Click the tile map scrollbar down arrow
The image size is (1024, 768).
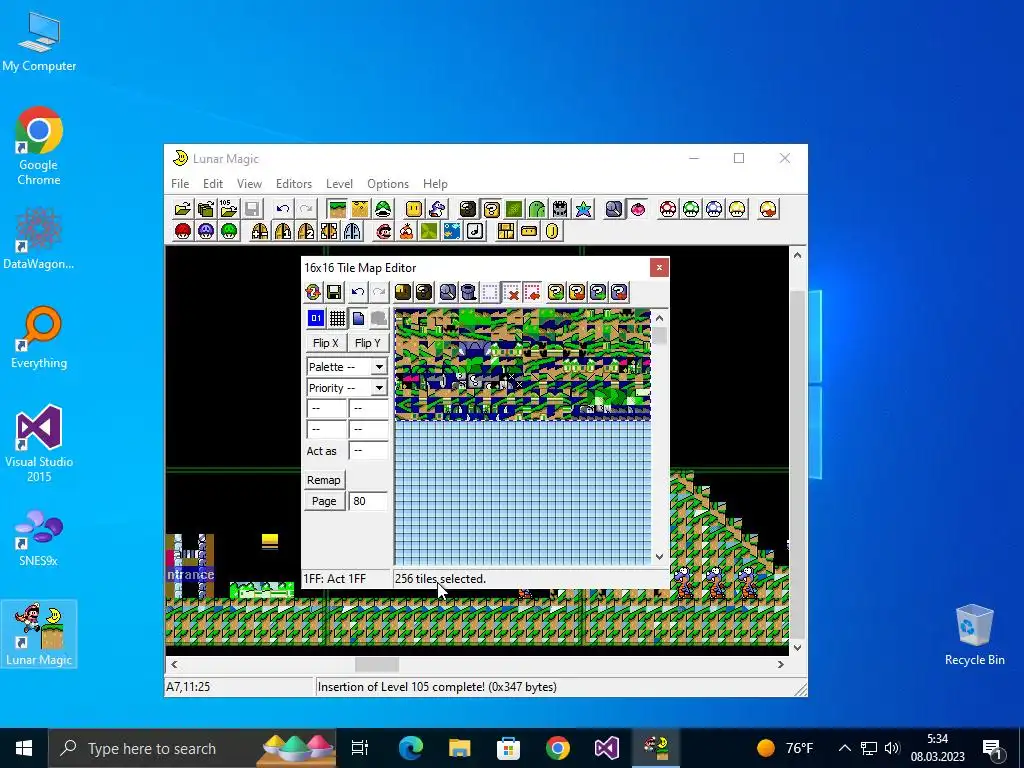click(660, 556)
